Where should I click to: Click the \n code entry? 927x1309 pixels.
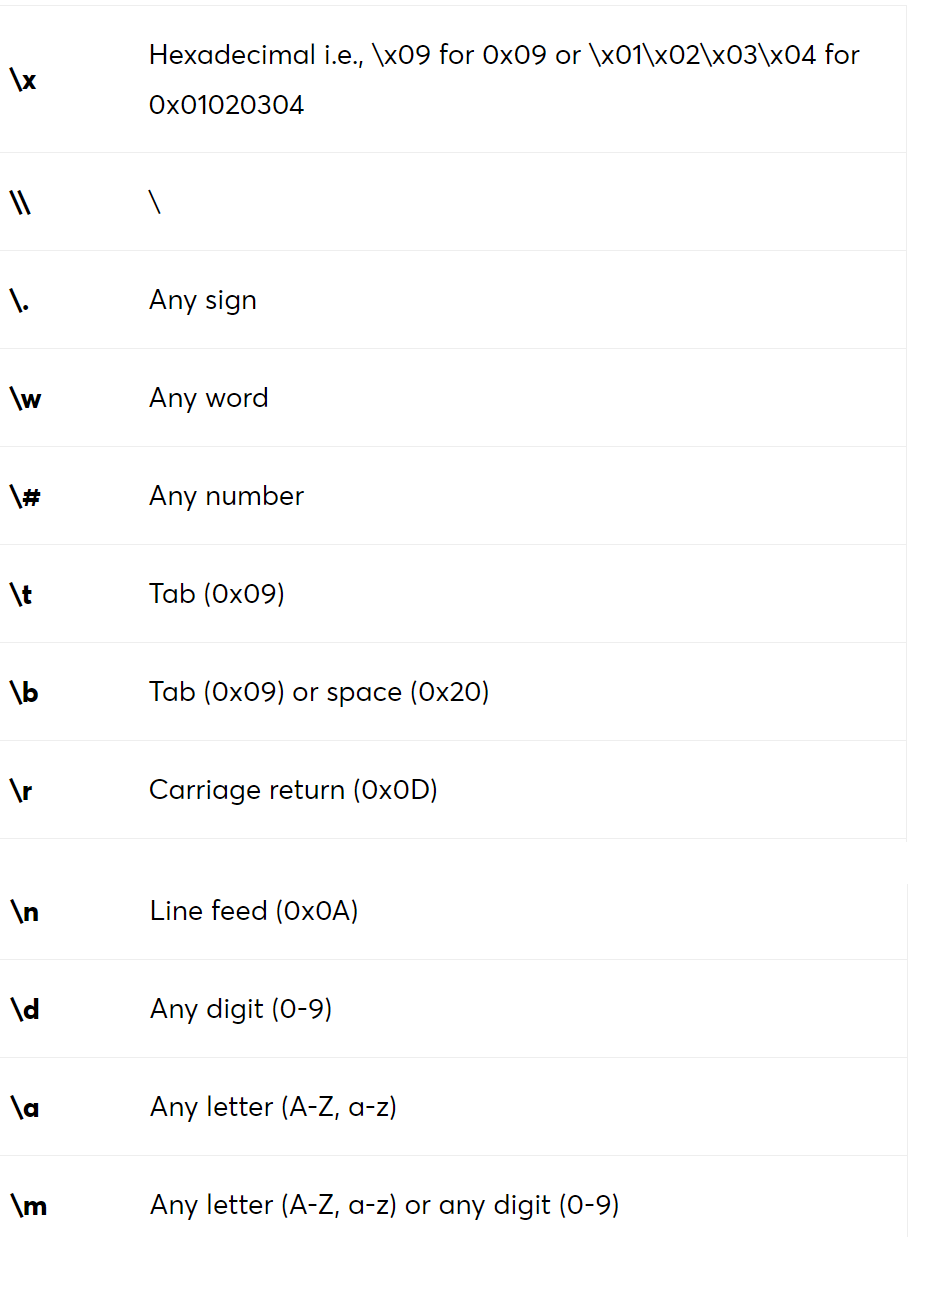point(25,911)
